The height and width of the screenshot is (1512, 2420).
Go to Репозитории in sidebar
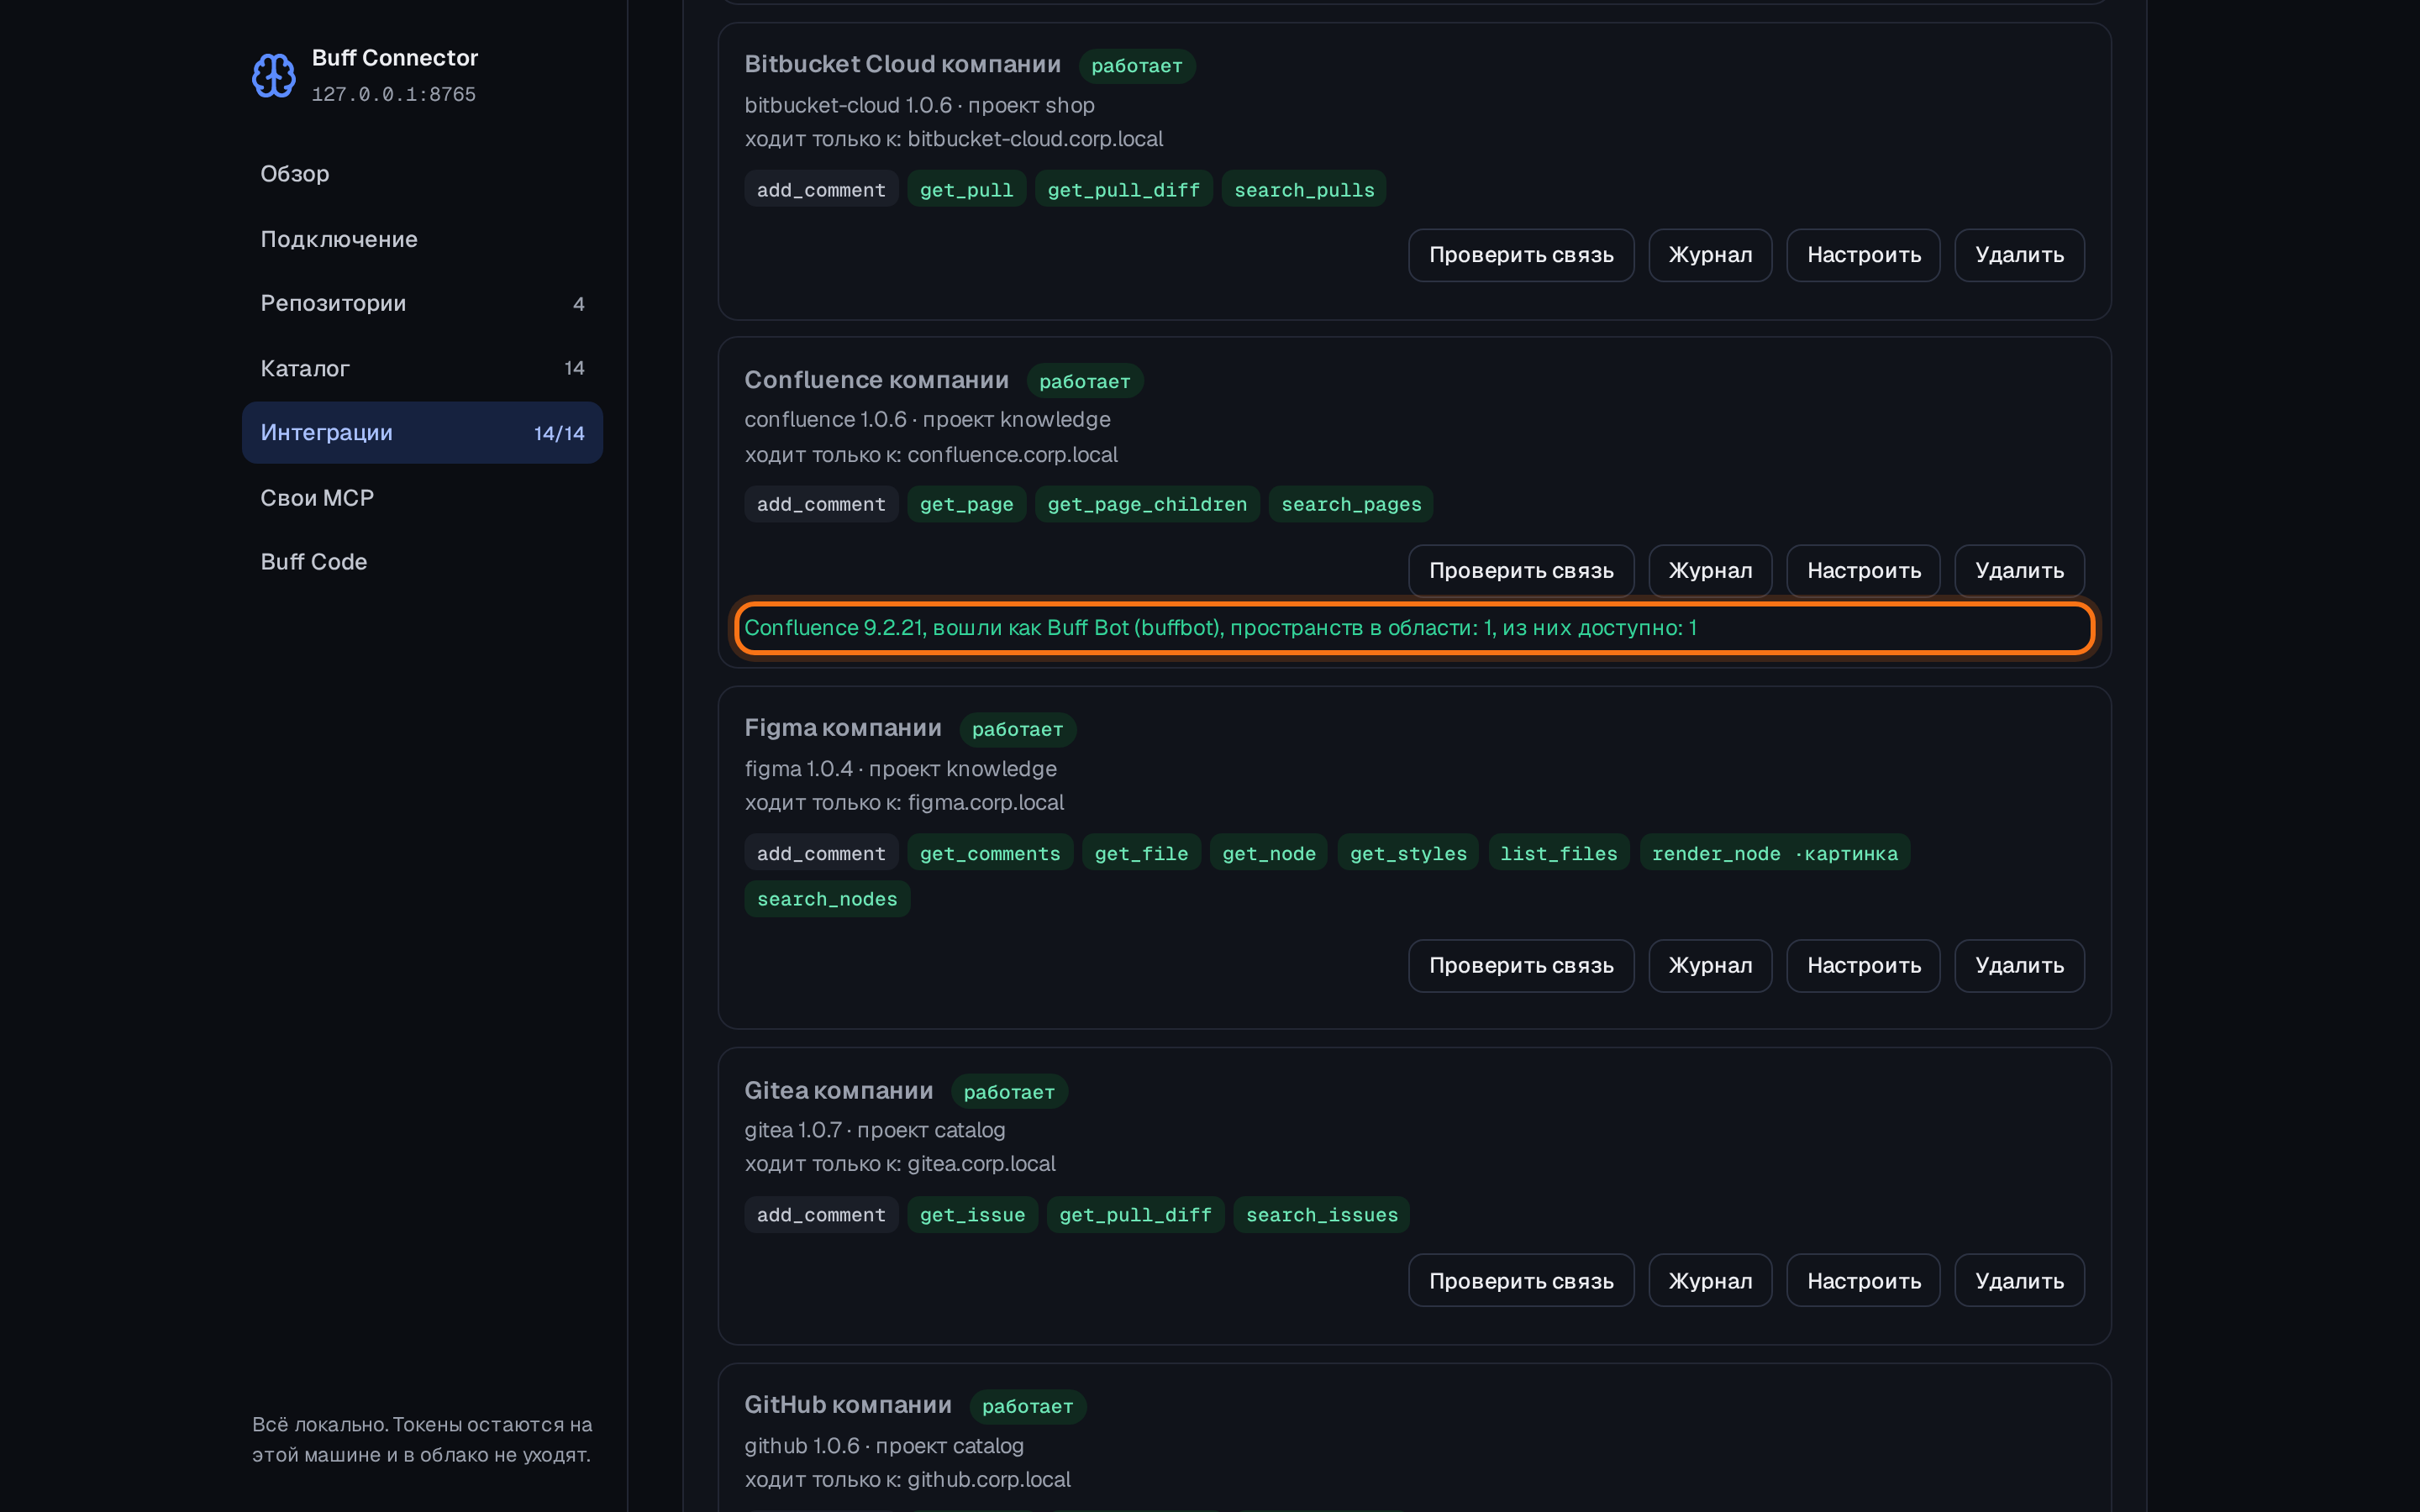point(422,303)
